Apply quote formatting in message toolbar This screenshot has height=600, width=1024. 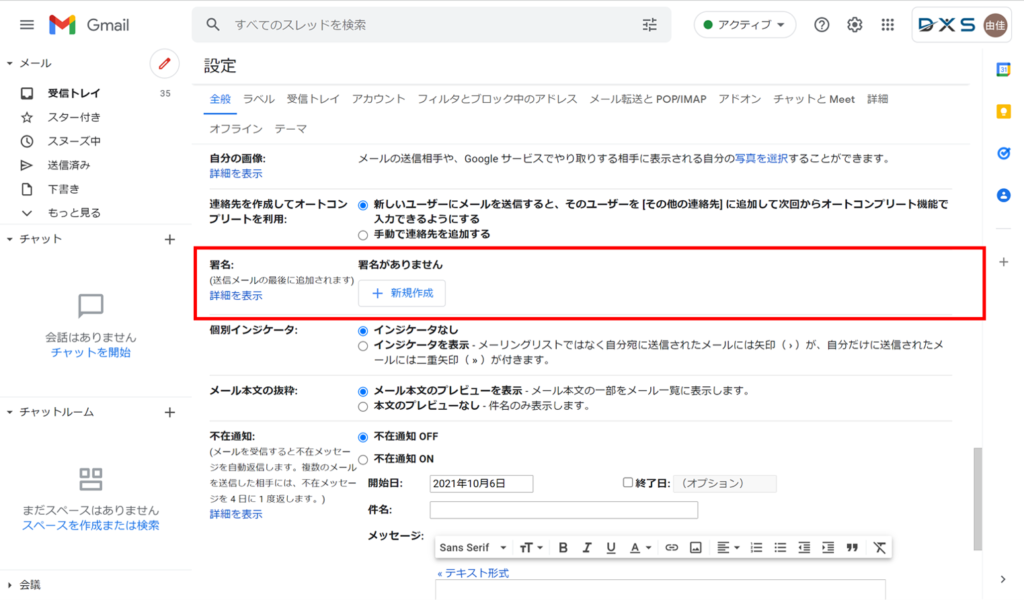852,548
